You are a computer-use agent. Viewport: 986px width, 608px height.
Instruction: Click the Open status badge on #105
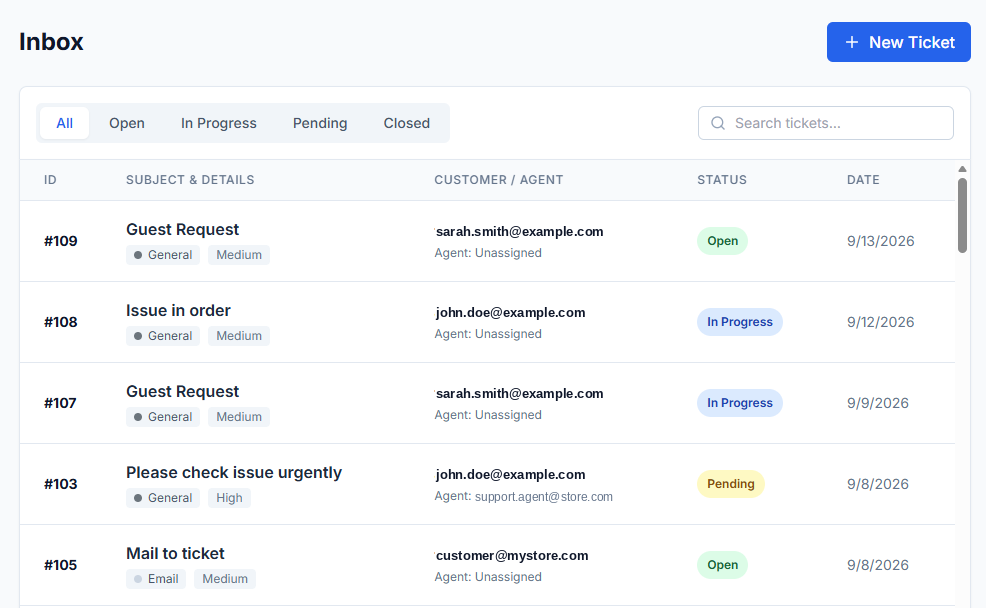pos(723,566)
